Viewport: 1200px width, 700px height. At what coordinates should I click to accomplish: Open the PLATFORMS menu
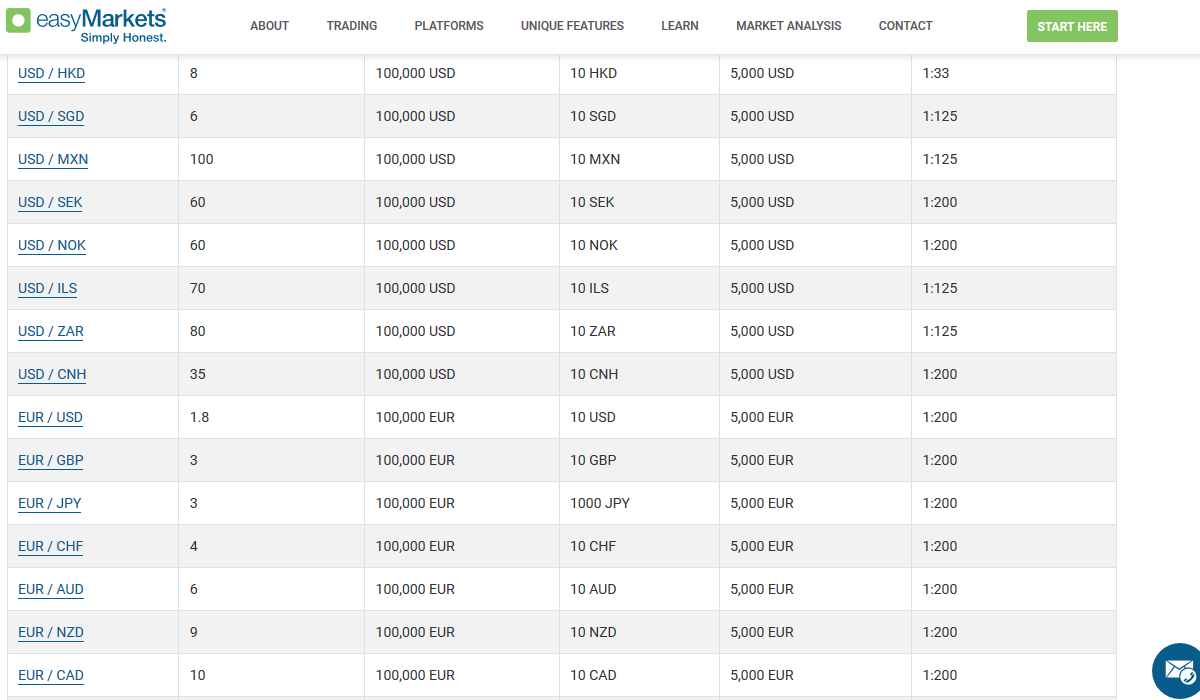click(449, 26)
